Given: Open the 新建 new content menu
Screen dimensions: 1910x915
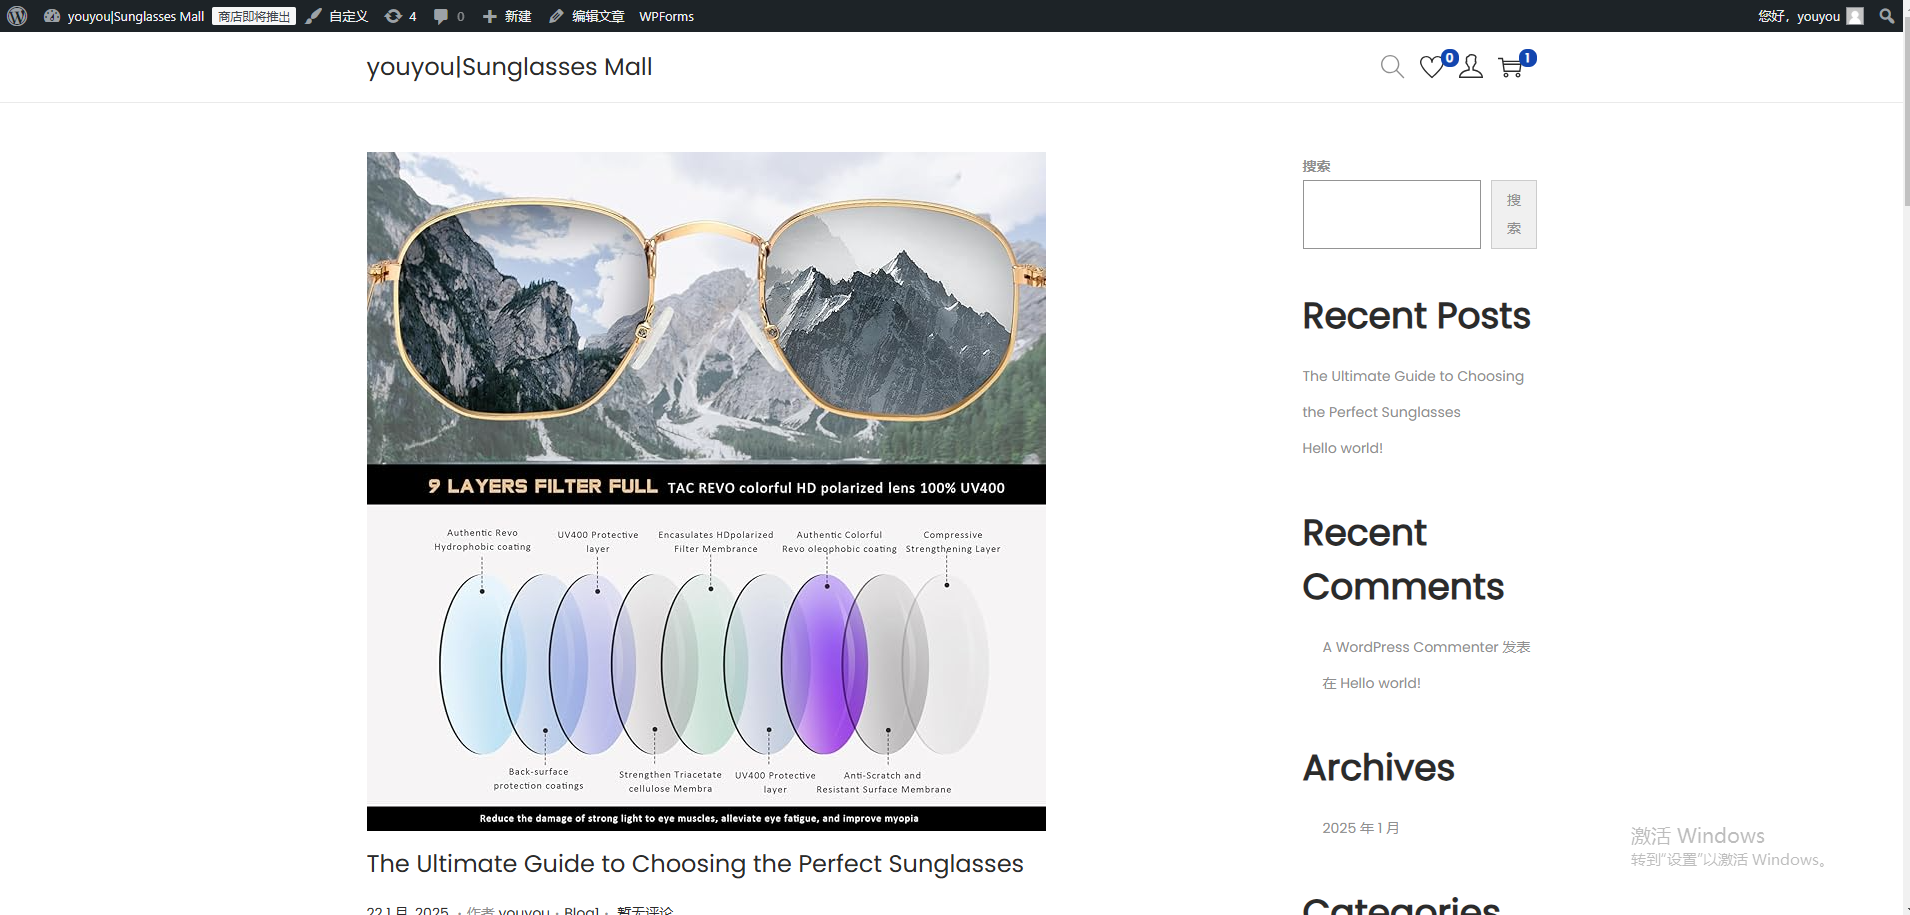Looking at the screenshot, I should click(507, 16).
